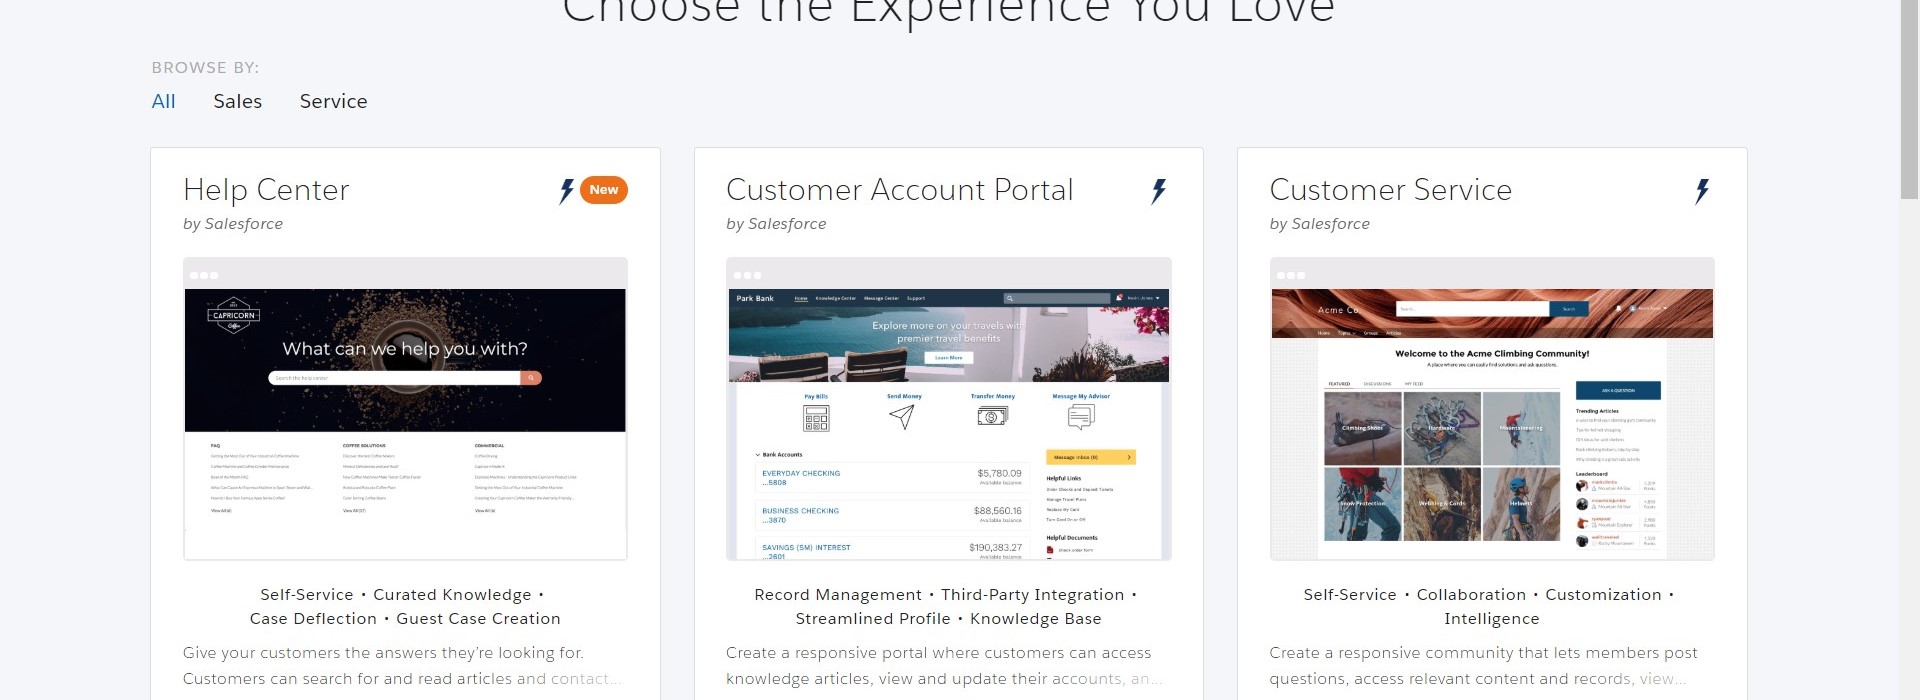Expand the Topics dropdown in Acme navigation bar
The width and height of the screenshot is (1920, 700).
1346,333
